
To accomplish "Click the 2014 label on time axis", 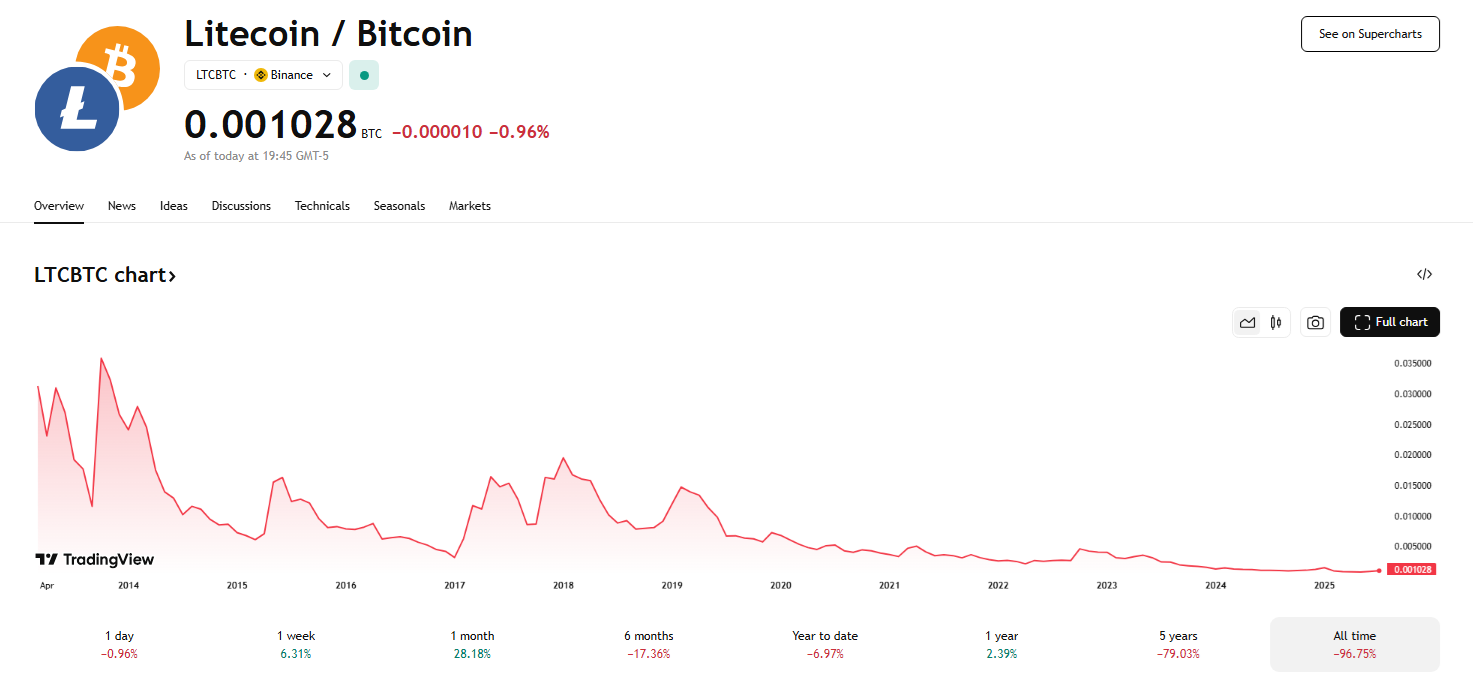I will [128, 585].
